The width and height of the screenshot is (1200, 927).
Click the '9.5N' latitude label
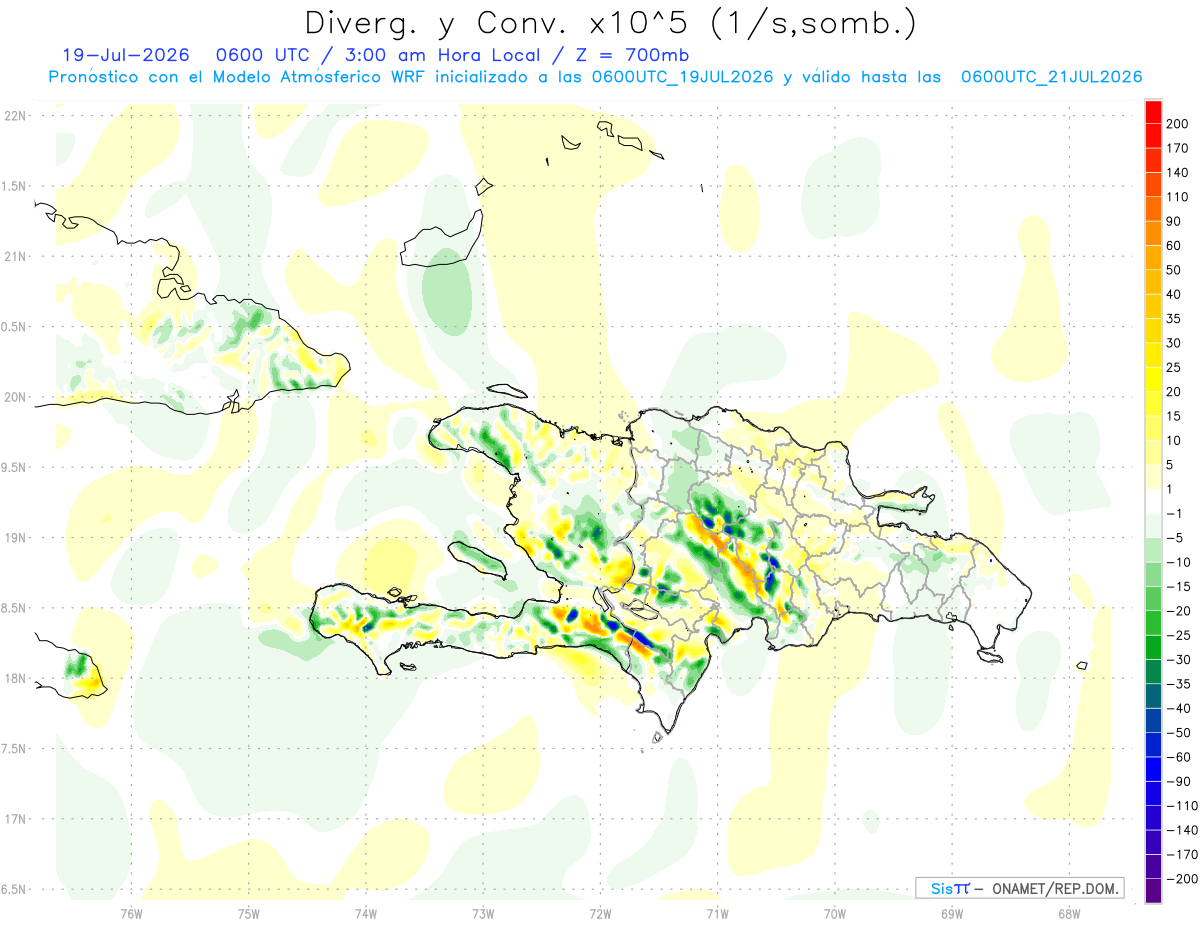[13, 467]
